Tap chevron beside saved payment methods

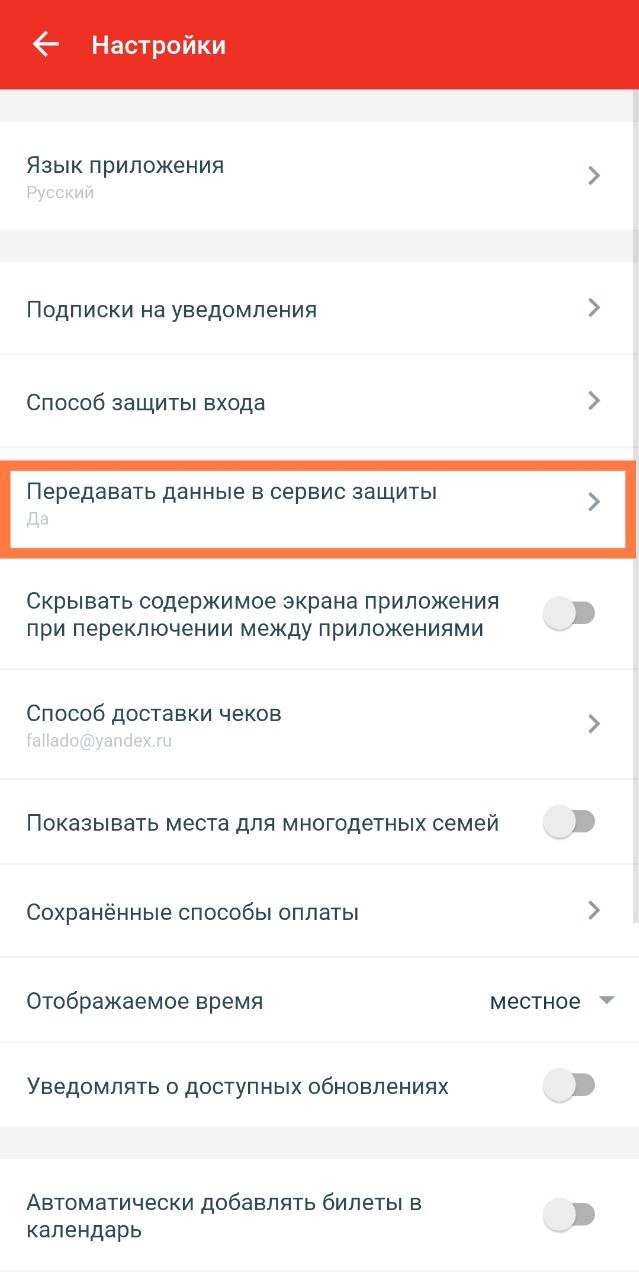tap(594, 910)
